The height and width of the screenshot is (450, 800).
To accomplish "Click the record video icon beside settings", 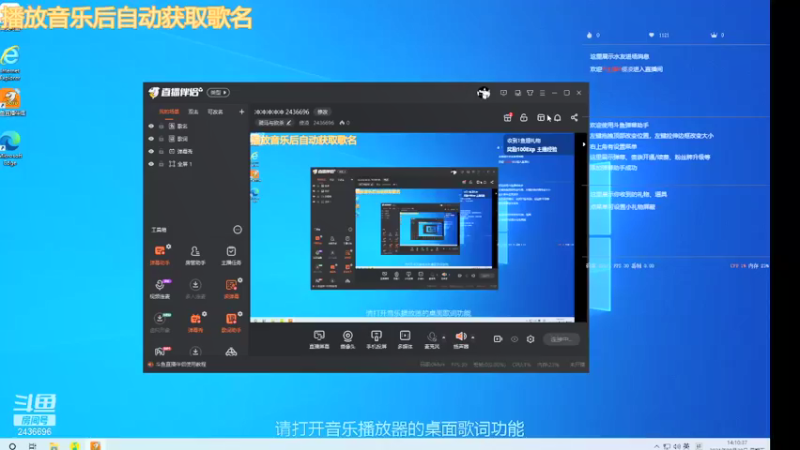I will point(497,339).
